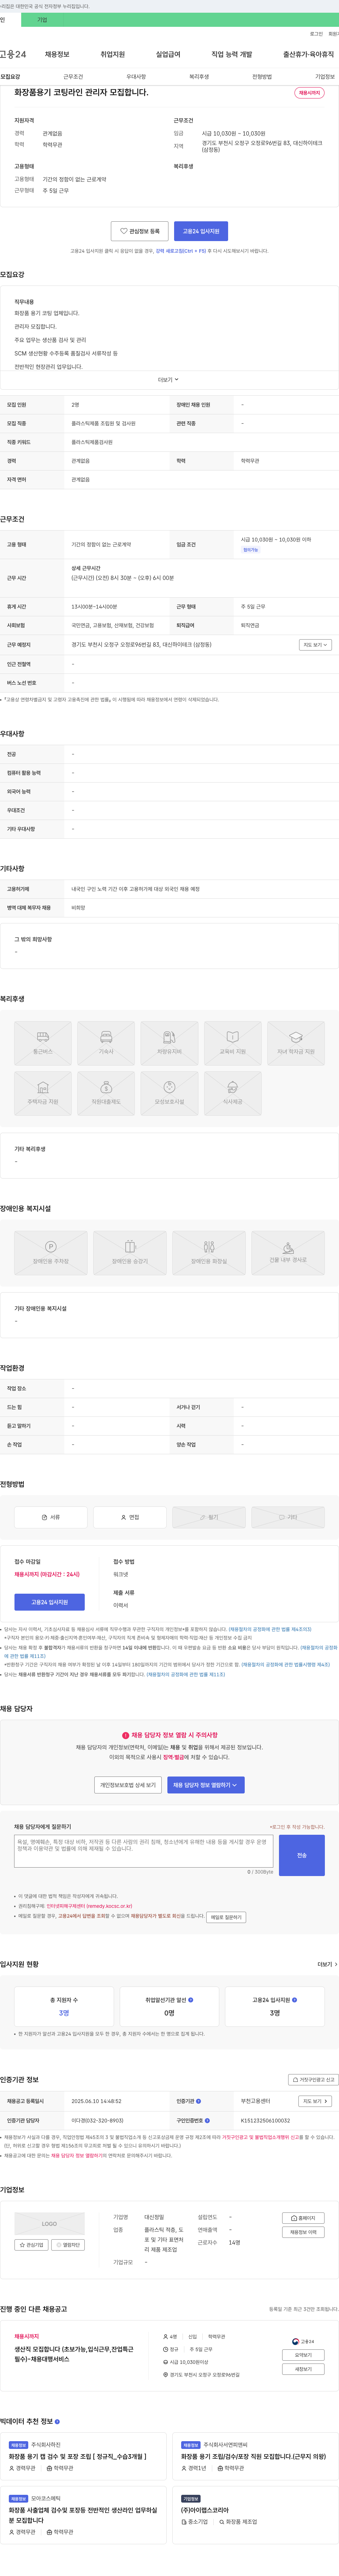Click the 전송 send question button
Viewport: 339px width, 2576px height.
[x=302, y=1855]
